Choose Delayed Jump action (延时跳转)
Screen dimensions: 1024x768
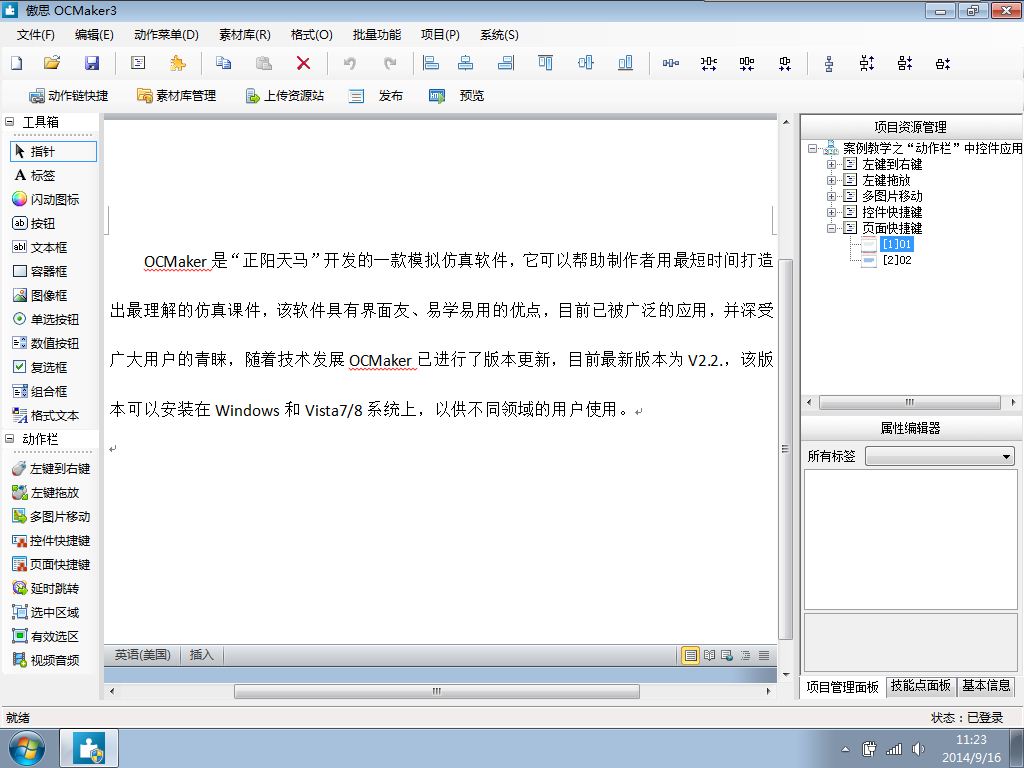click(46, 588)
